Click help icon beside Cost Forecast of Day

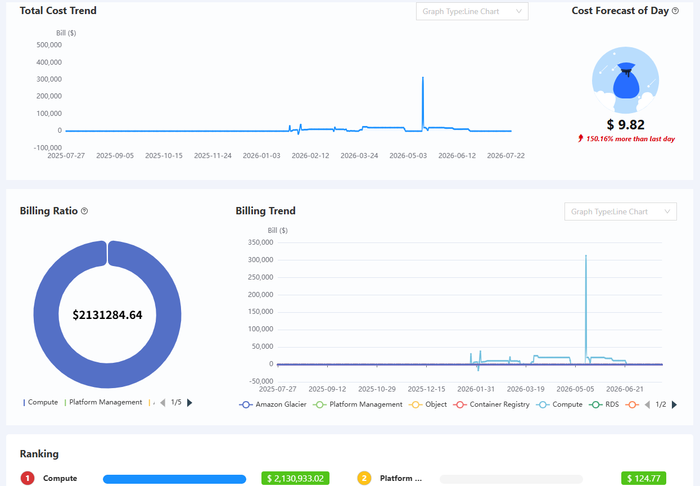675,11
